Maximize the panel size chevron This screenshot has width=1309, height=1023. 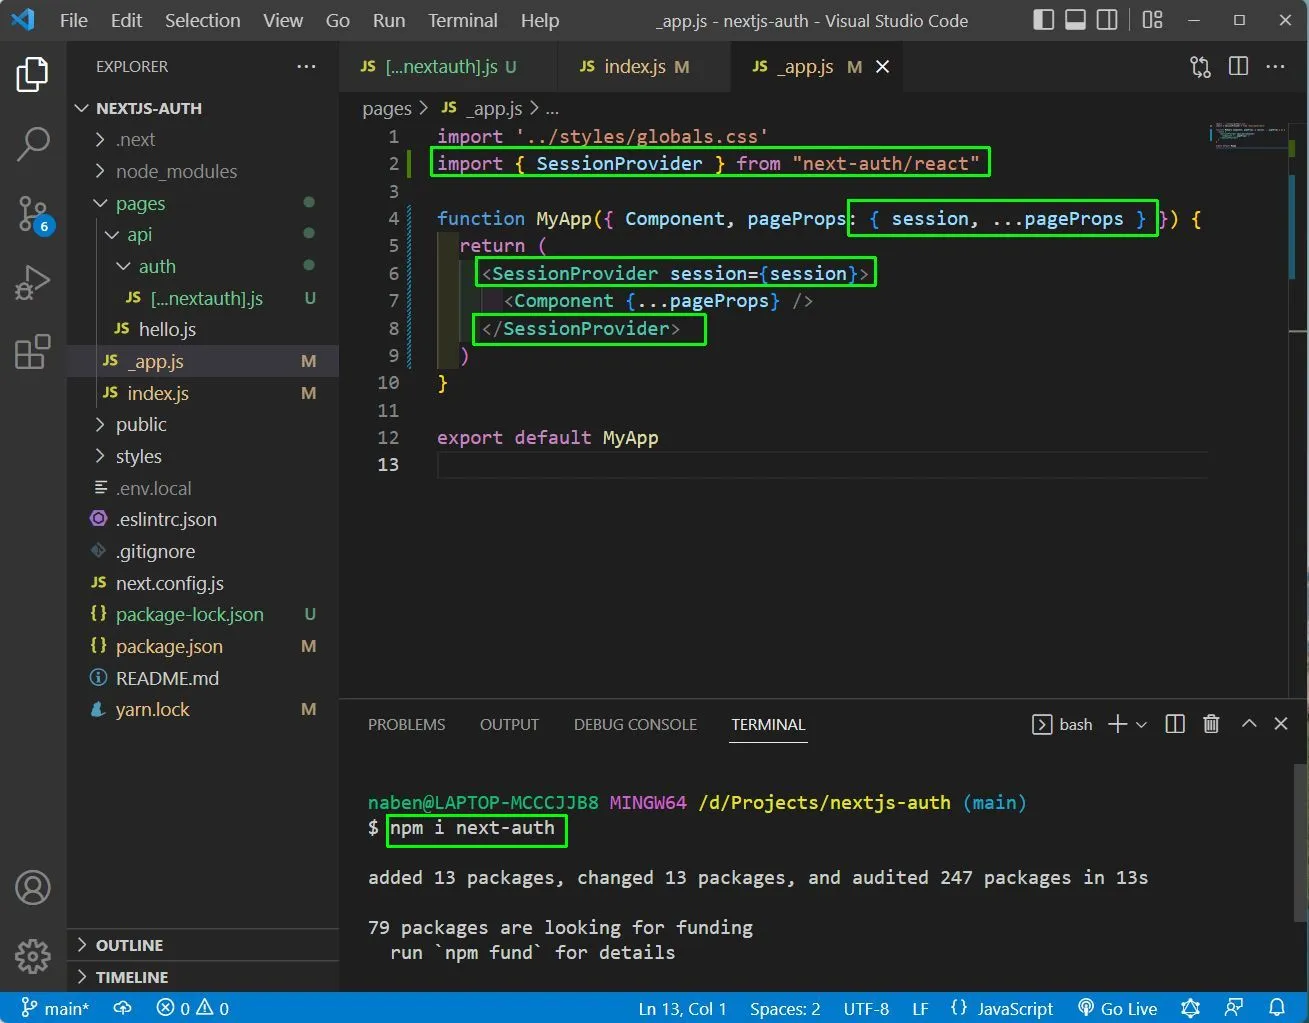(x=1249, y=723)
